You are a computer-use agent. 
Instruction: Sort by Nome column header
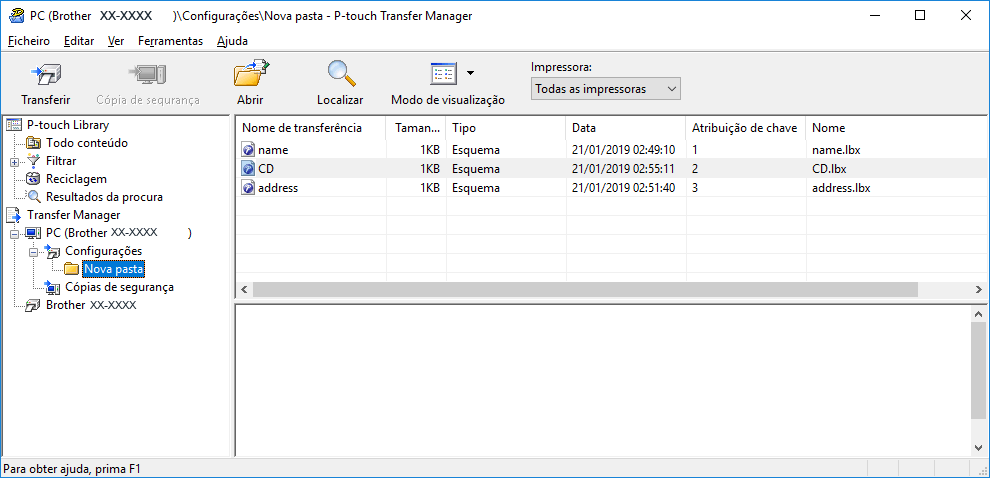(x=897, y=128)
